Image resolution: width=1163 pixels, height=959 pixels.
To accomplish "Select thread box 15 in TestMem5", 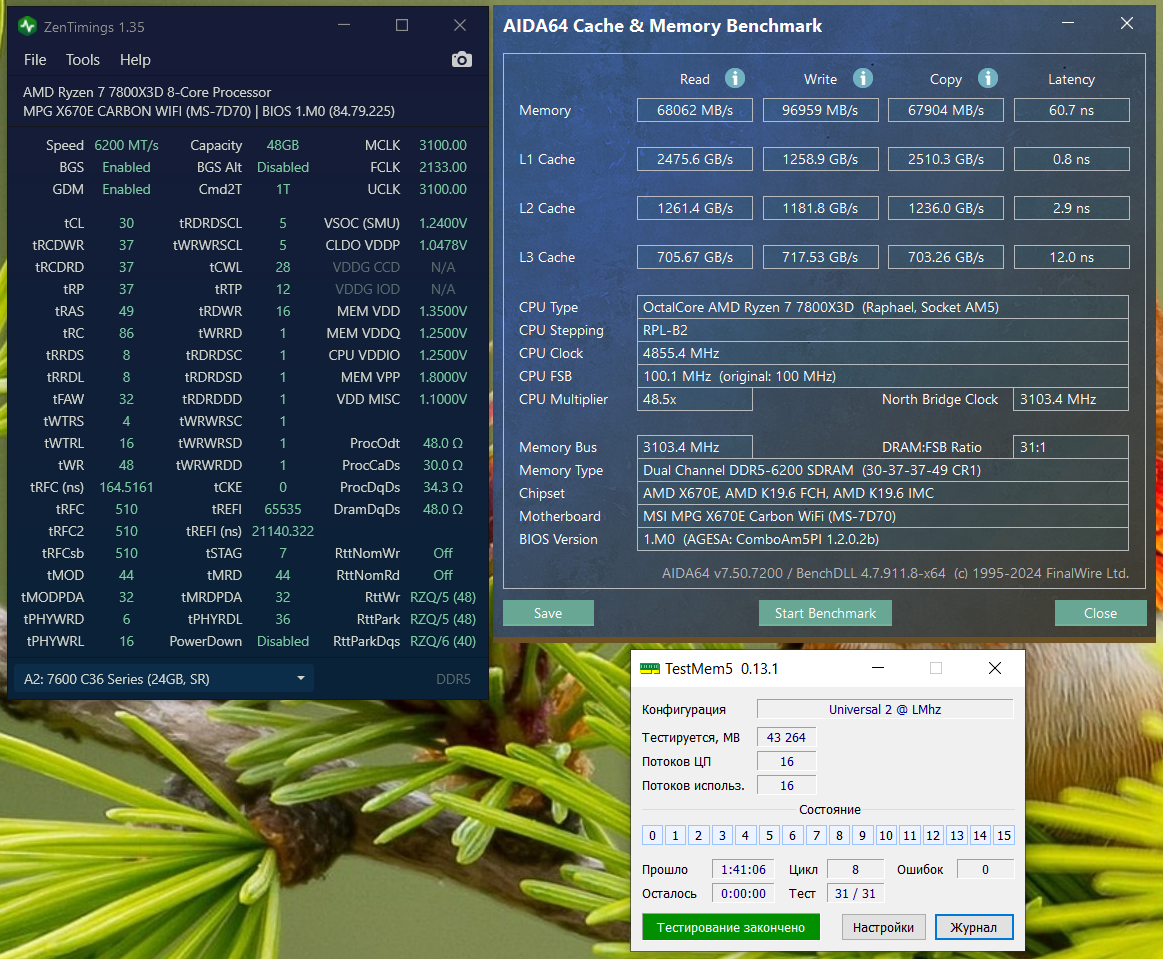I will 1004,835.
